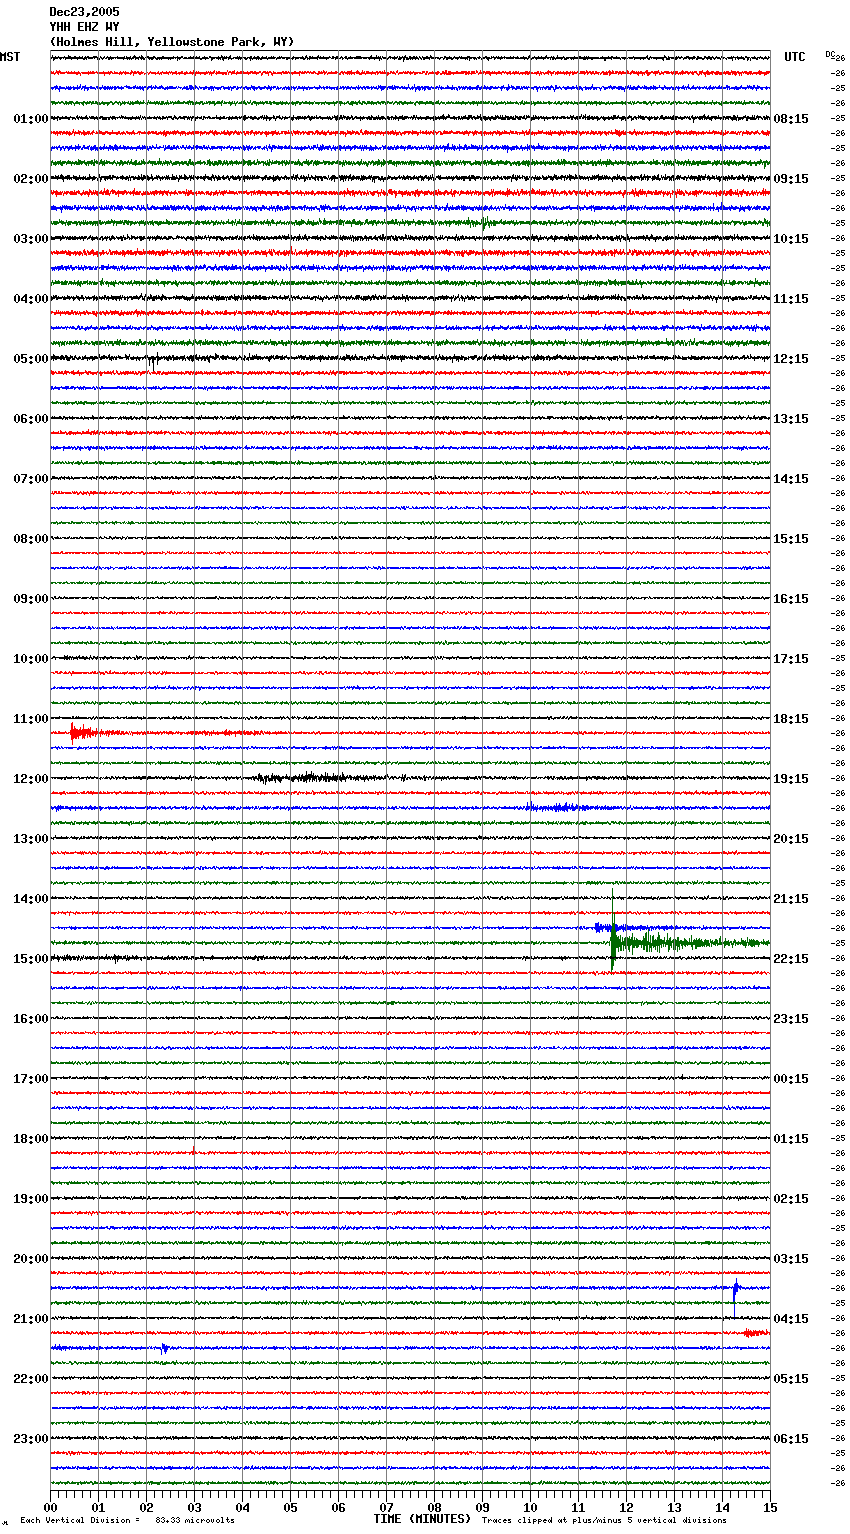Click the "TIME (MINUTES)" axis title
The image size is (850, 1534).
point(422,1519)
